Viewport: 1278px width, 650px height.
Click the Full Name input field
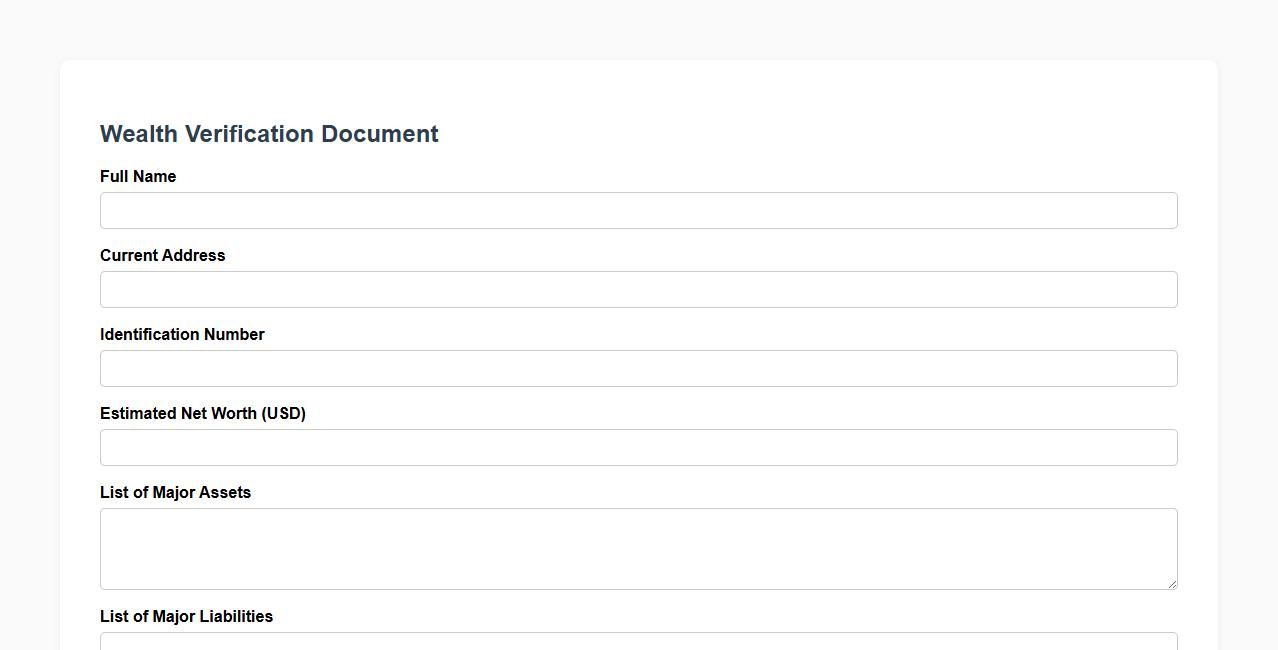(638, 211)
